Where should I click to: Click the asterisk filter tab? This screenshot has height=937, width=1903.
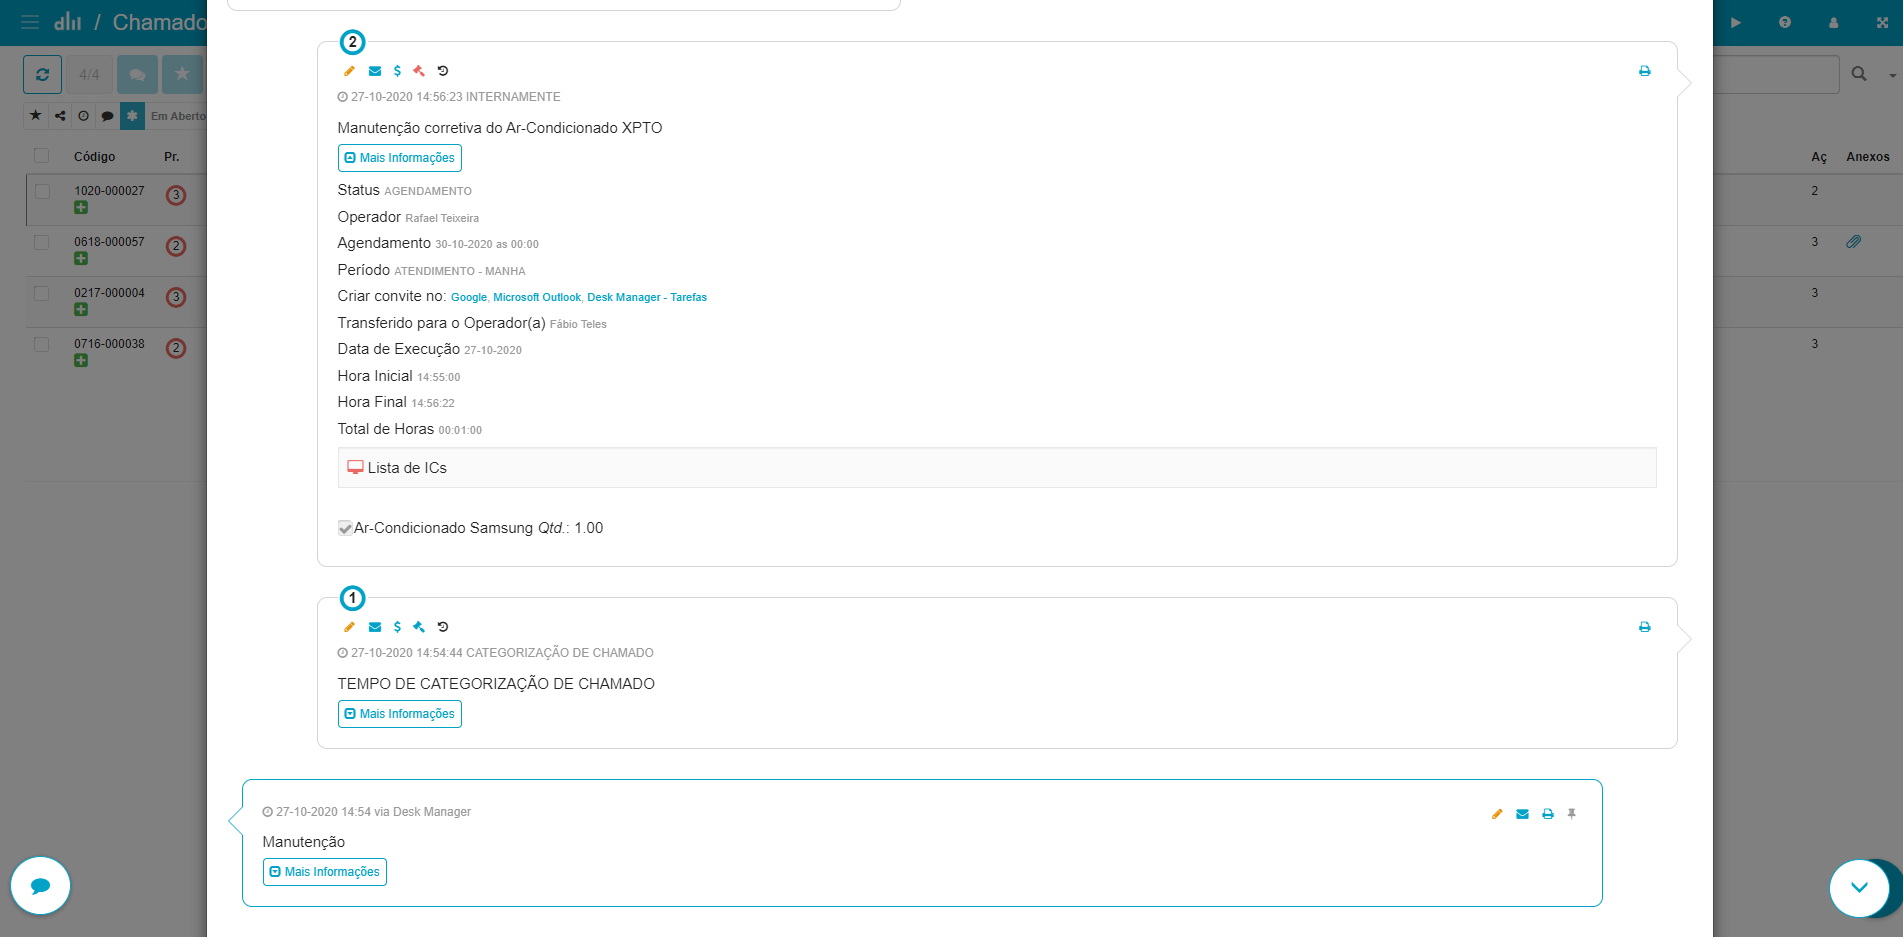(132, 116)
